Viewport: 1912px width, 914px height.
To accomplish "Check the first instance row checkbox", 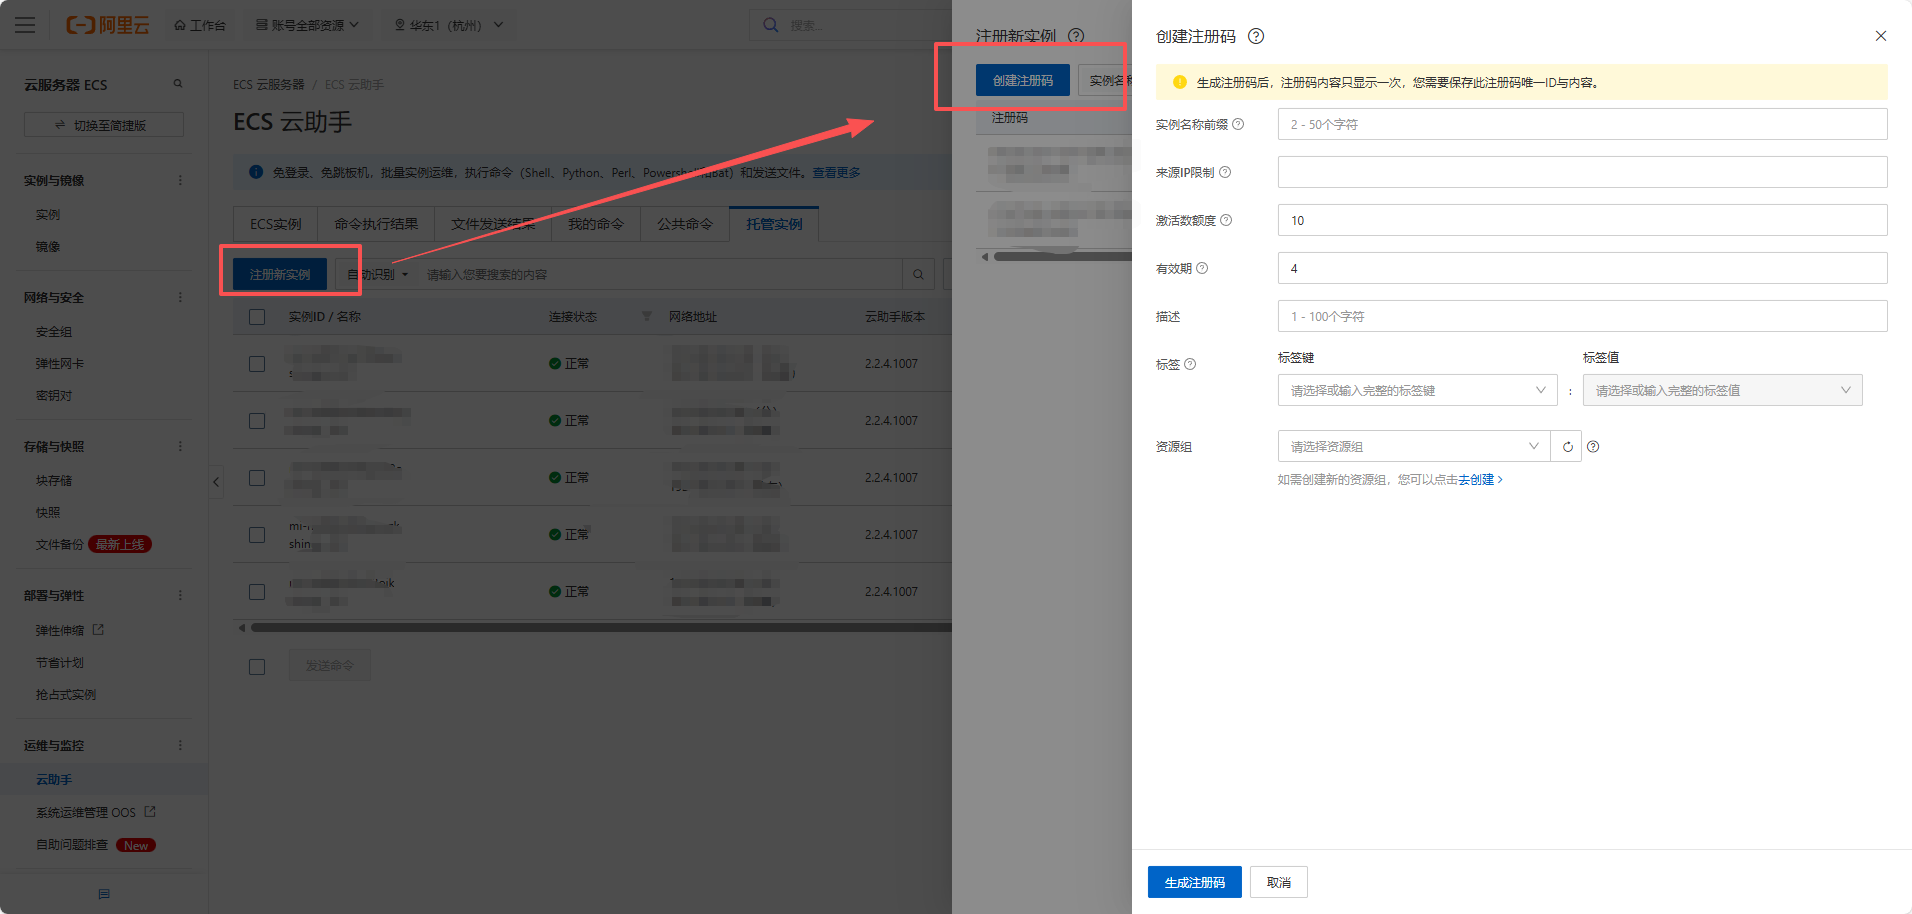I will coord(257,364).
